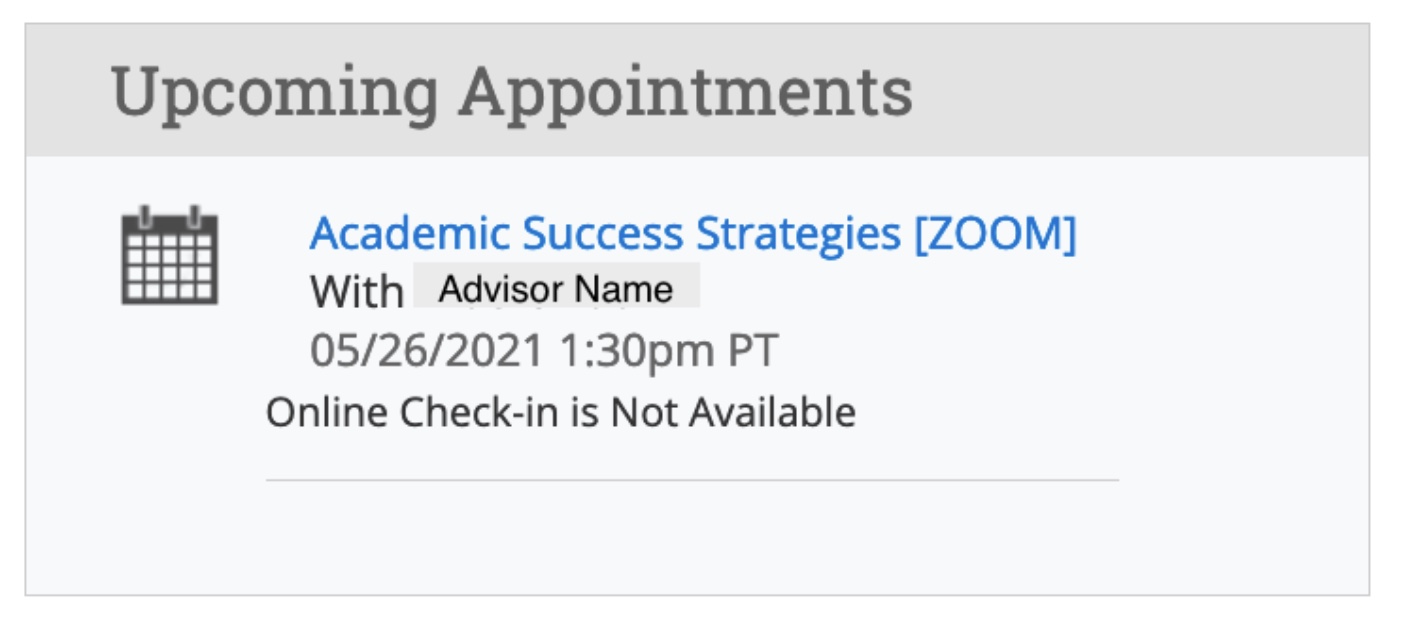The height and width of the screenshot is (636, 1416).
Task: Open the Academic Success Strategies [ZOOM] link
Action: click(x=692, y=234)
